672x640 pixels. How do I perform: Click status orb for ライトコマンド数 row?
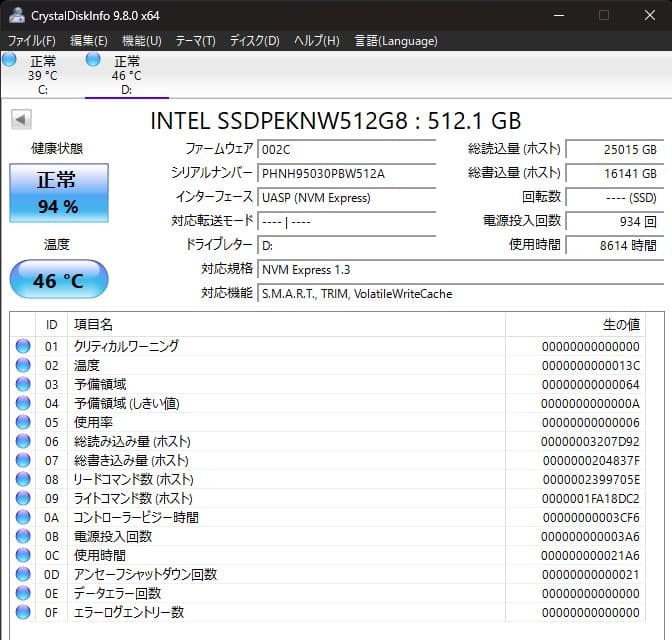click(x=23, y=498)
